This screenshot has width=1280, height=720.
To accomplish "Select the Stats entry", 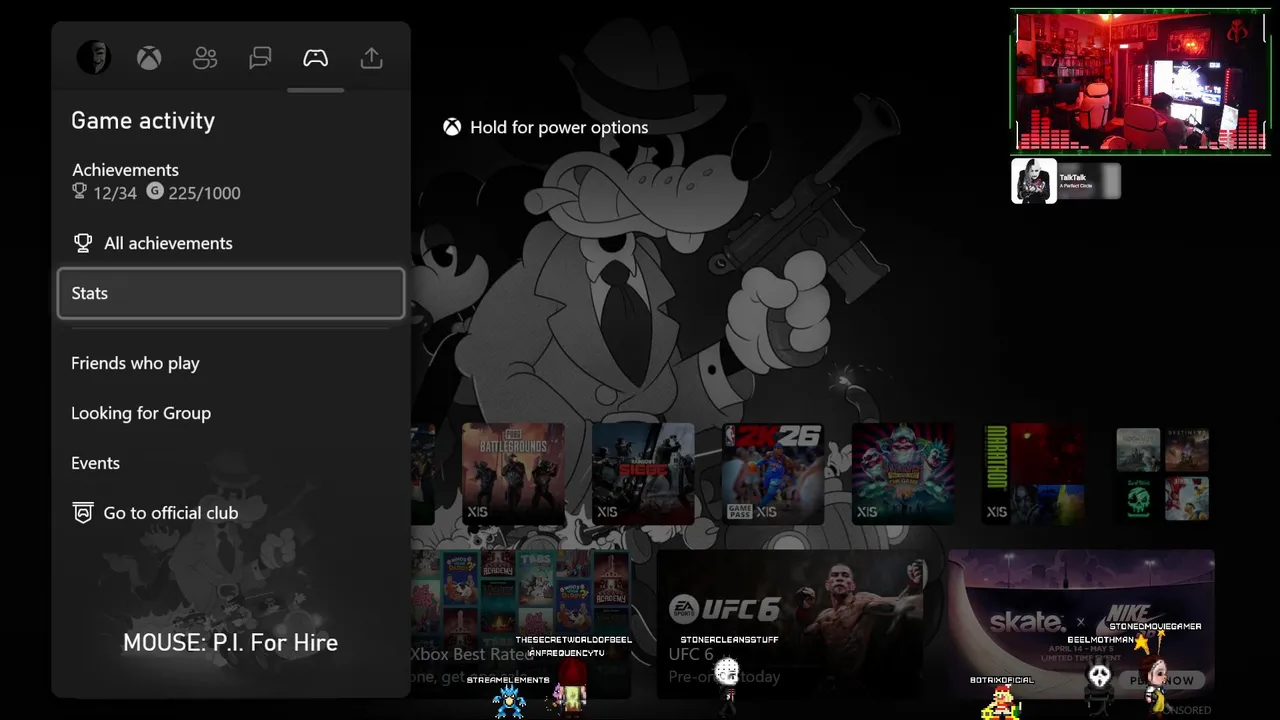I will (x=231, y=293).
